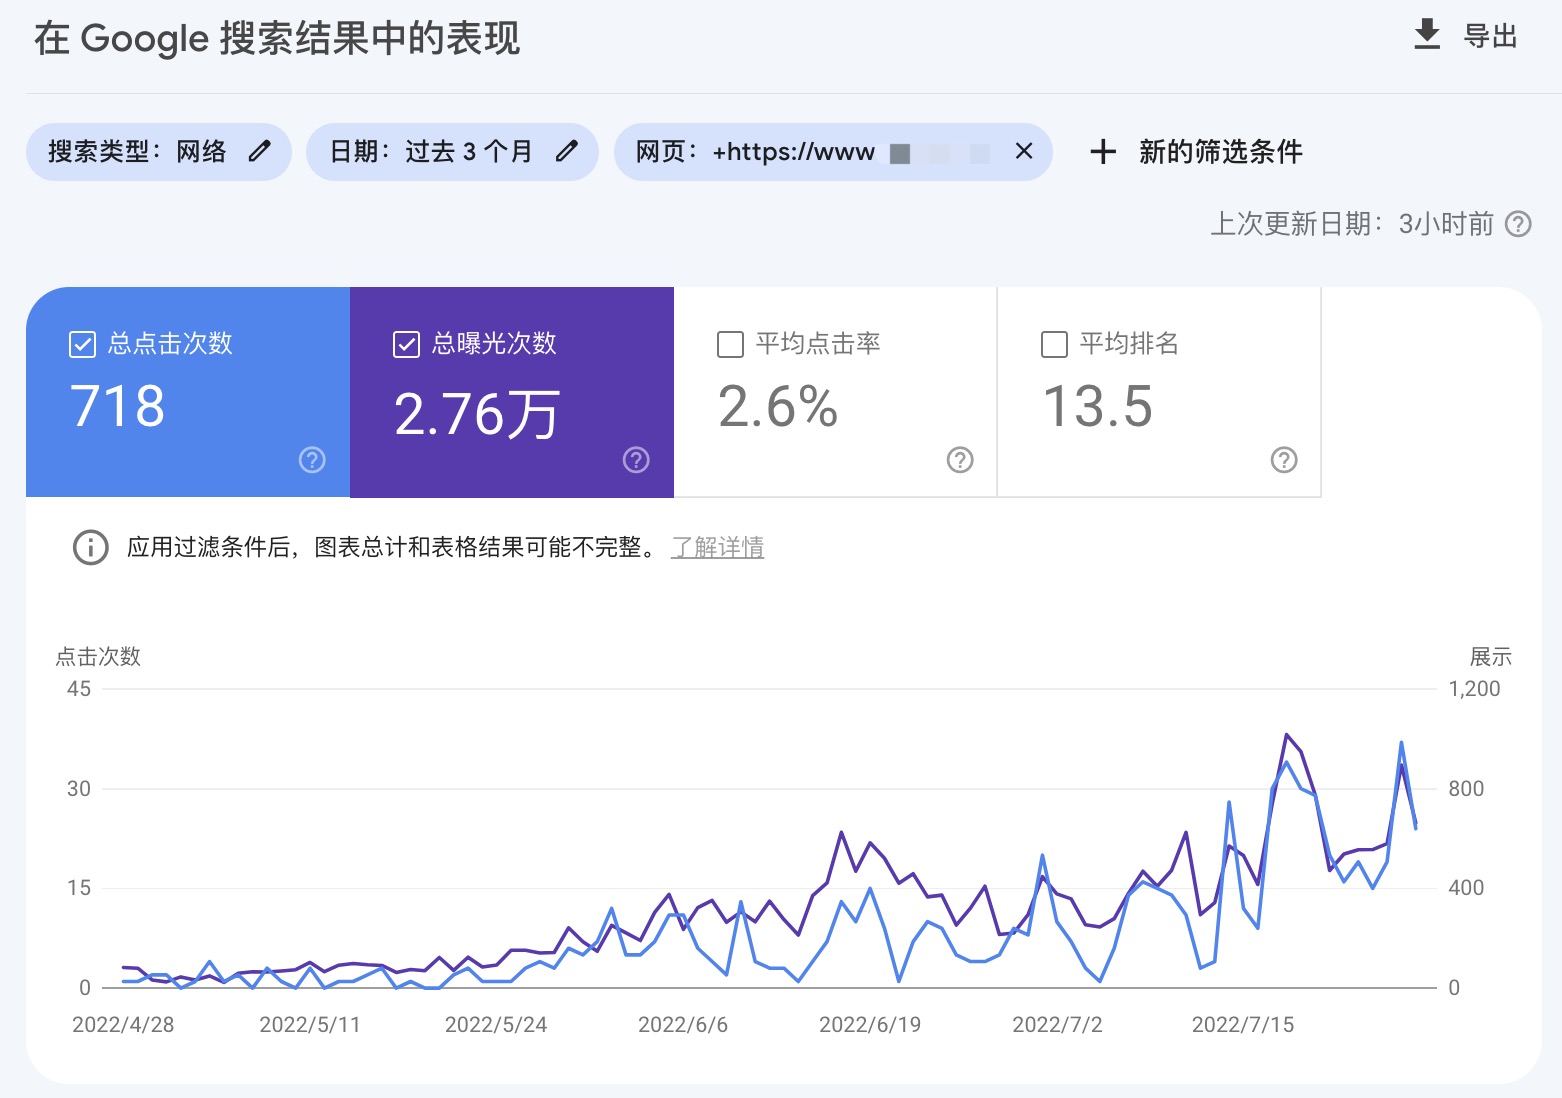Remove the page URL filter
The width and height of the screenshot is (1562, 1098).
(1023, 151)
